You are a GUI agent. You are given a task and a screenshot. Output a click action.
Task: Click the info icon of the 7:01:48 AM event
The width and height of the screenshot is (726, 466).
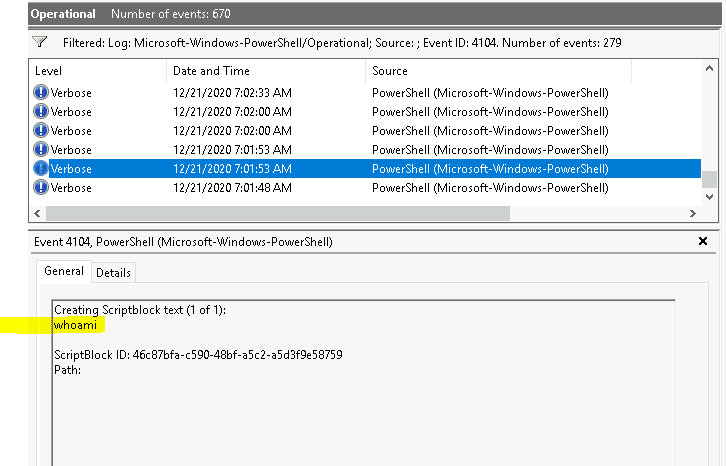[41, 187]
